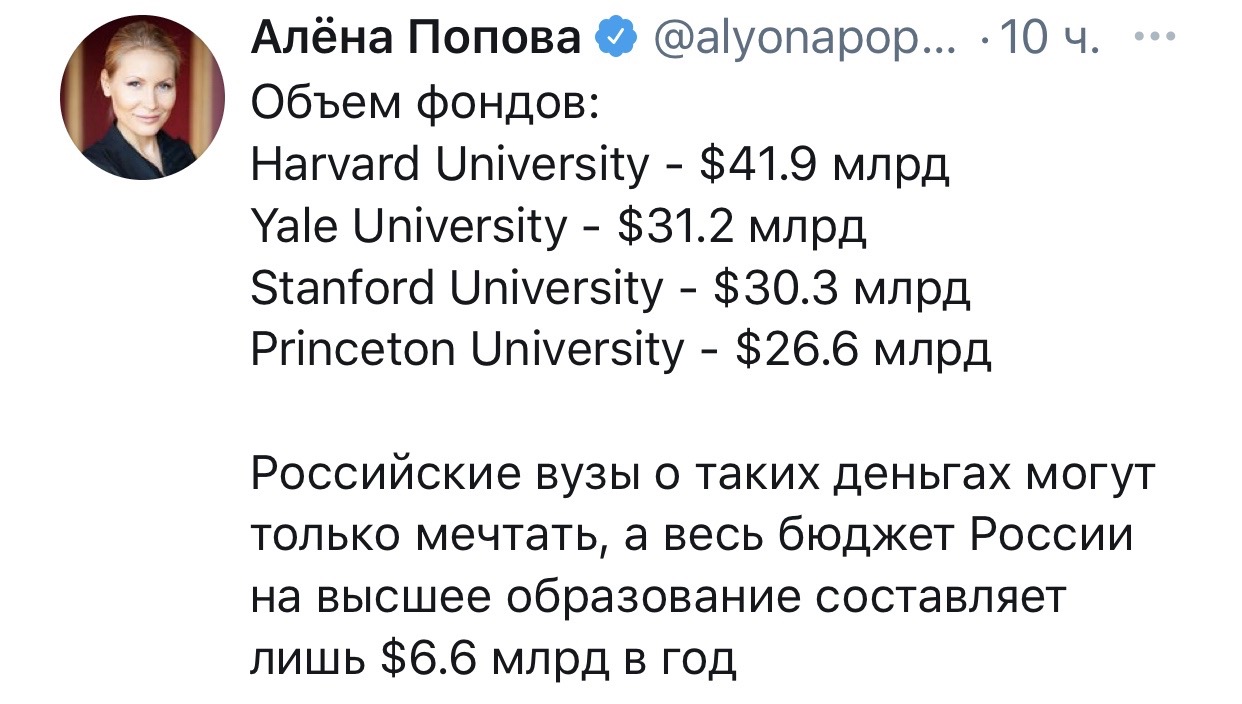Open Алёна Попова's profile photo
The width and height of the screenshot is (1242, 704).
pos(142,96)
